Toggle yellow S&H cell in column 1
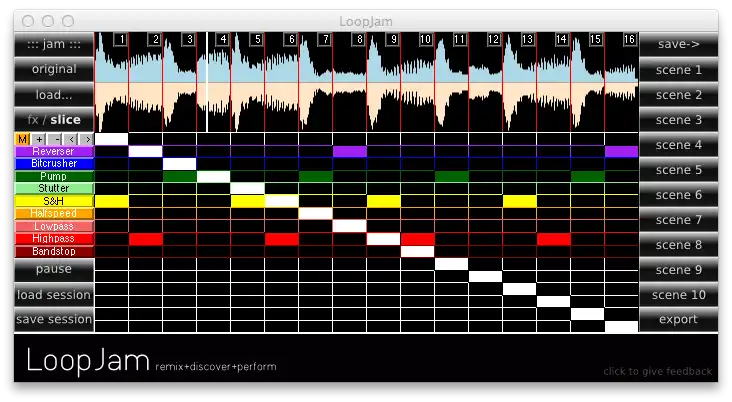 click(x=112, y=201)
